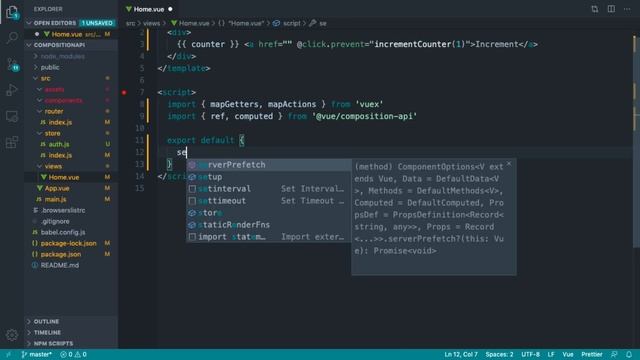640x360 pixels.
Task: Change indentation via Spaces: 2
Action: tap(499, 354)
